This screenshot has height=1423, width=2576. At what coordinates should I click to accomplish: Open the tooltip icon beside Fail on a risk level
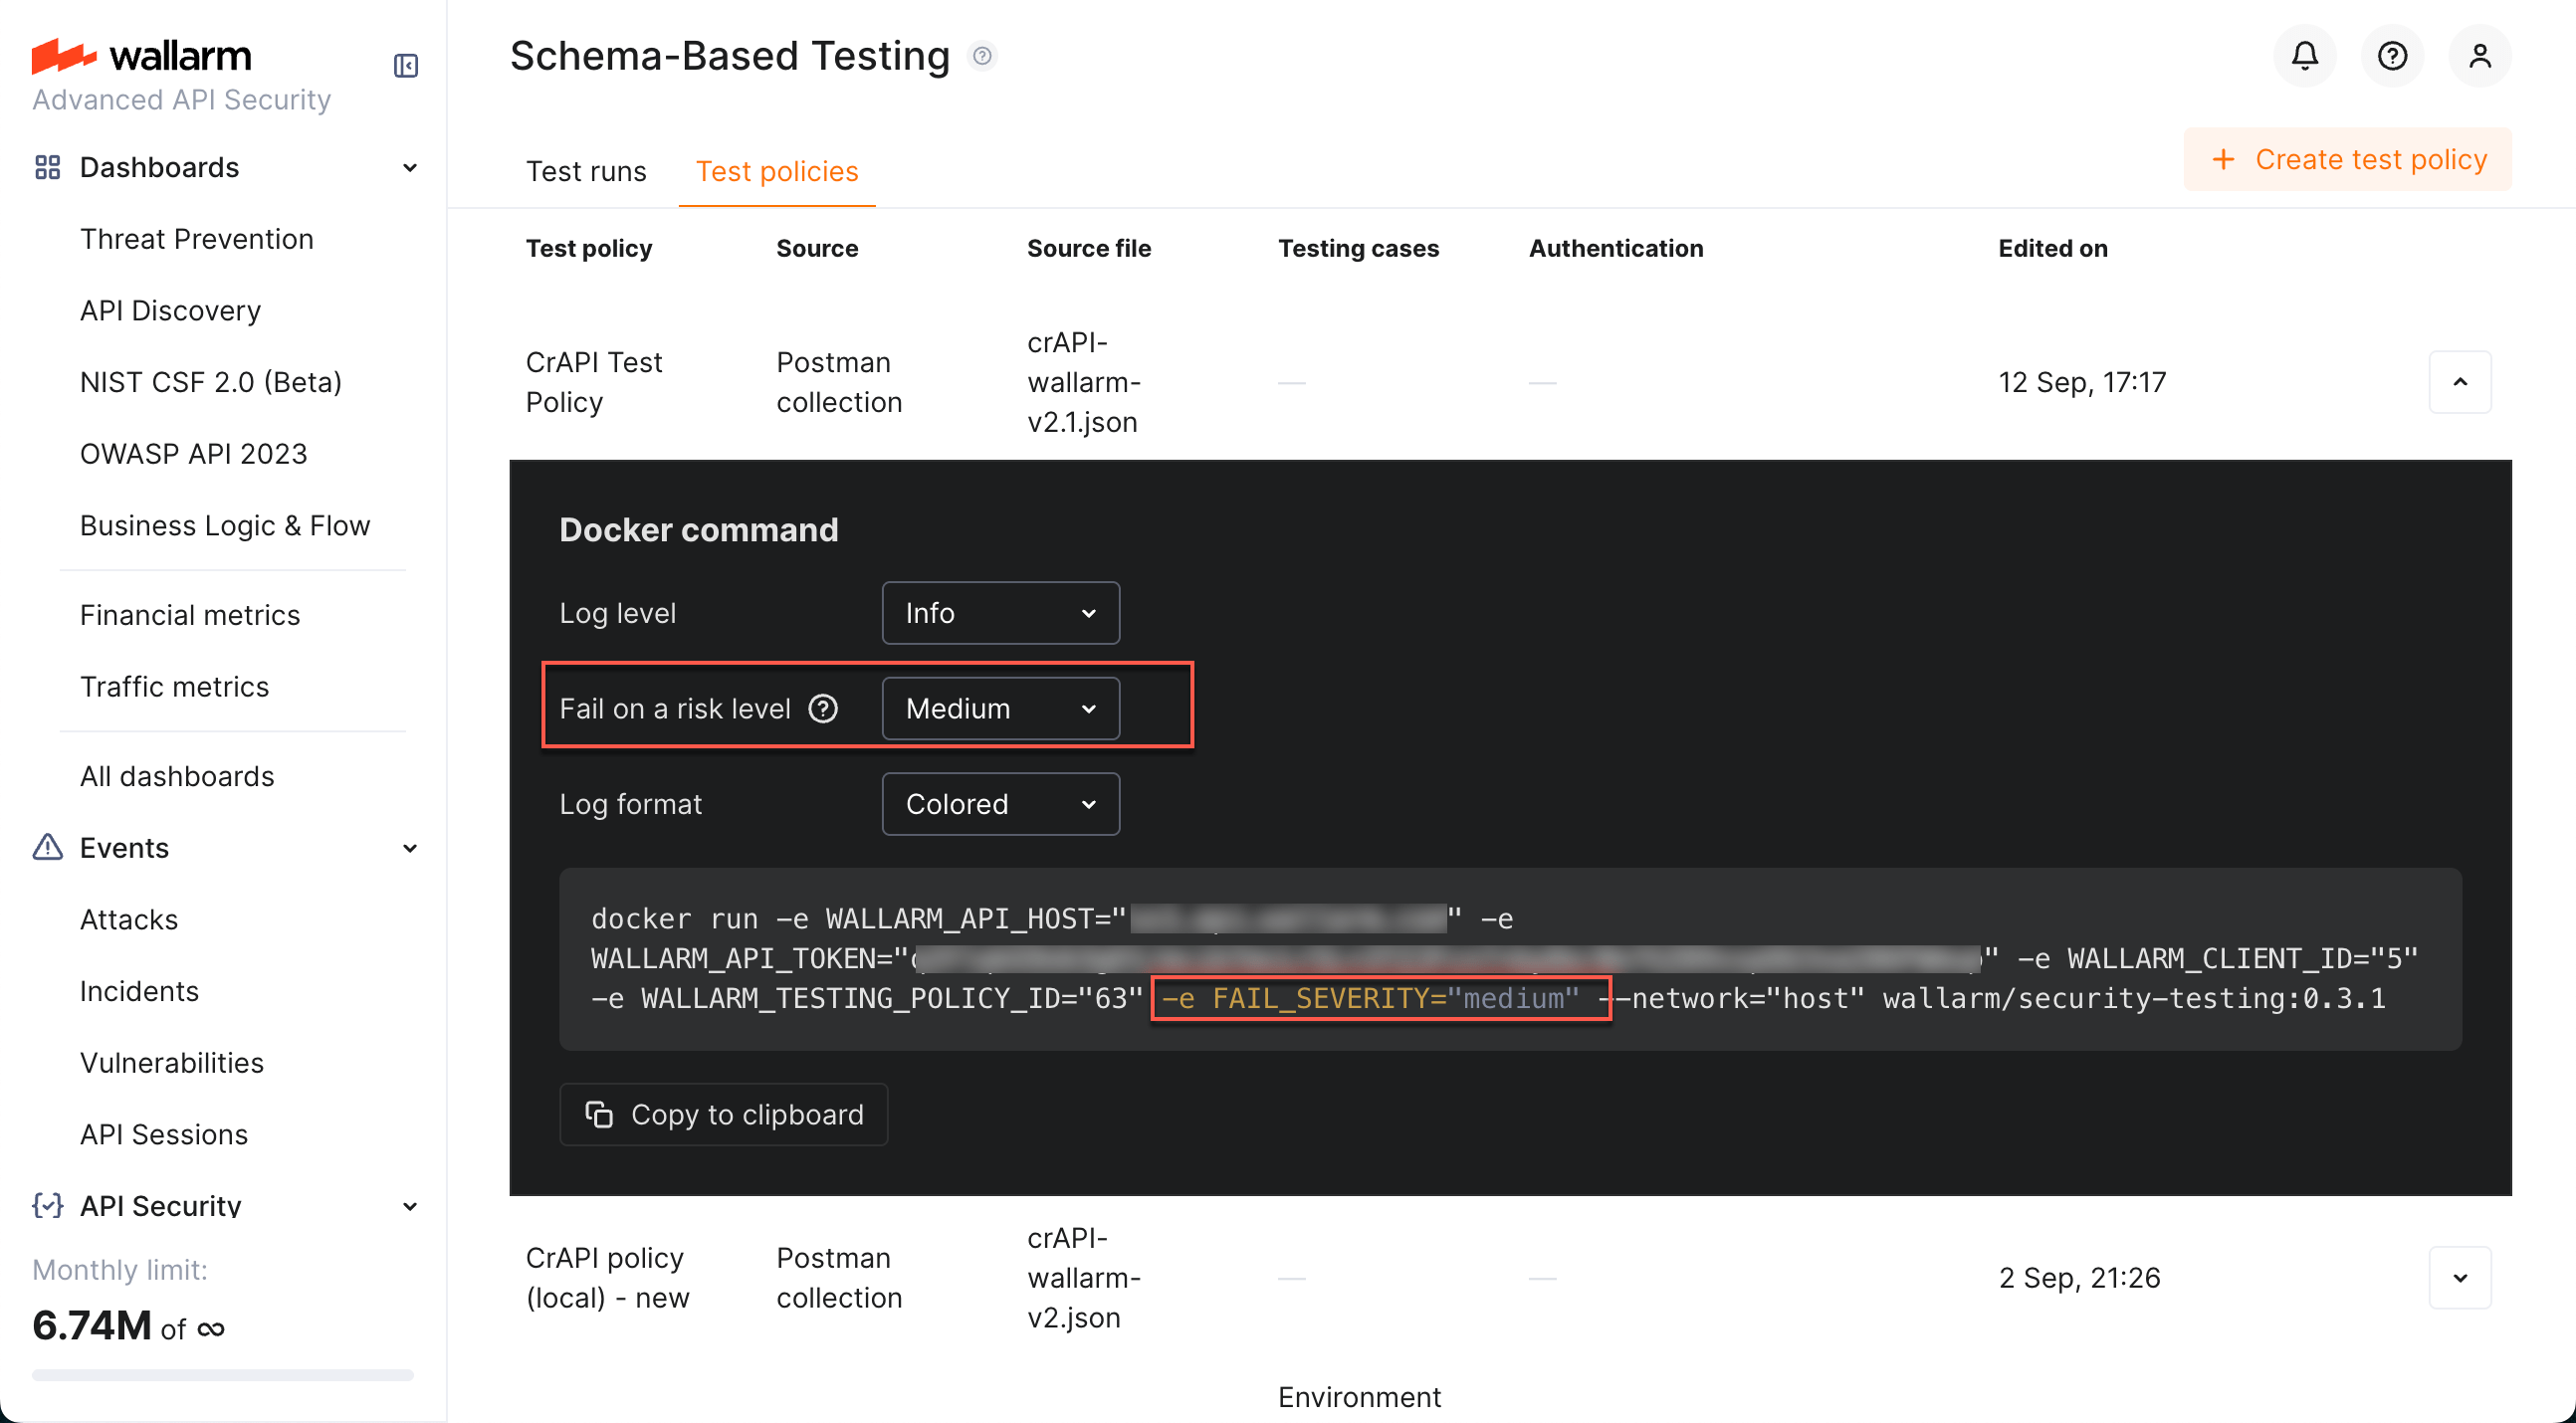click(x=822, y=708)
